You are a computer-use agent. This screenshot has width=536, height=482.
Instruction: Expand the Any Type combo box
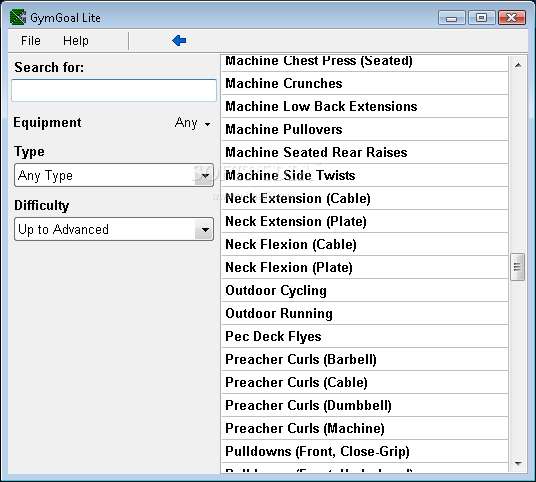pos(114,175)
